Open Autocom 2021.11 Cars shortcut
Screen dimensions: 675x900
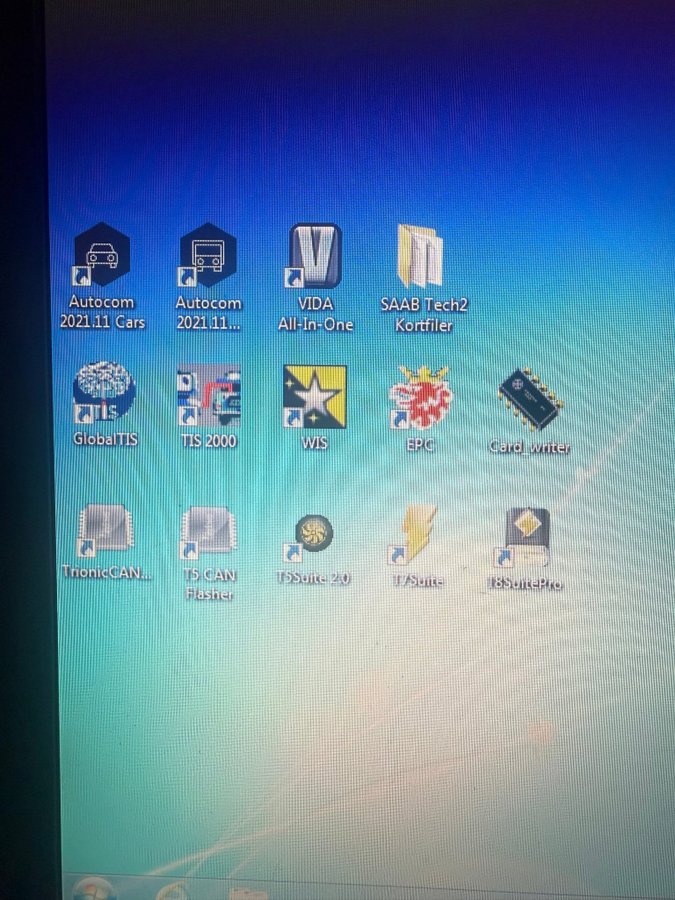click(101, 257)
